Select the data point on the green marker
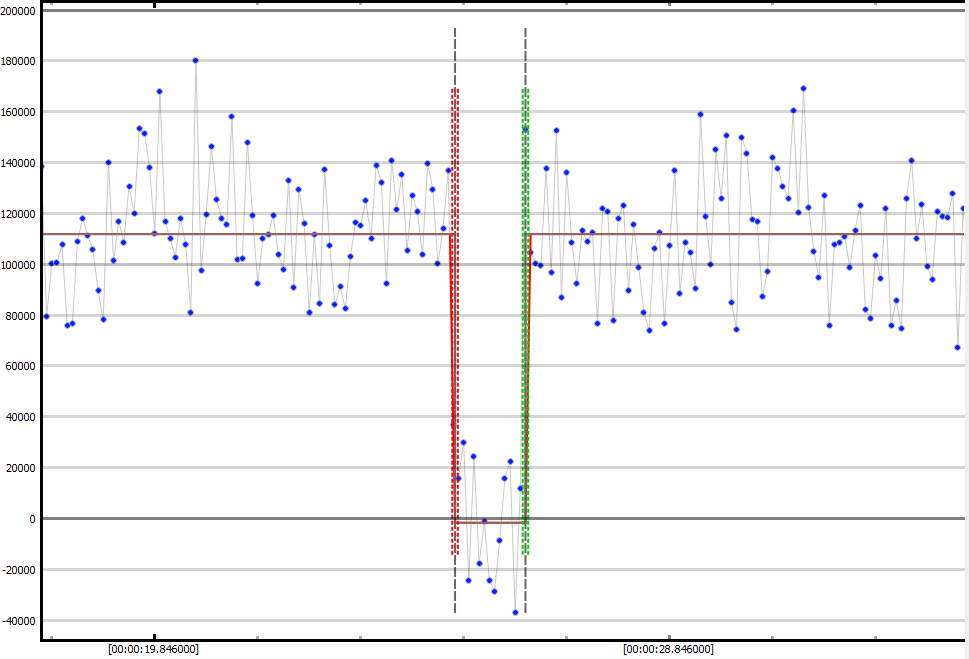969x659 pixels. pyautogui.click(x=525, y=129)
